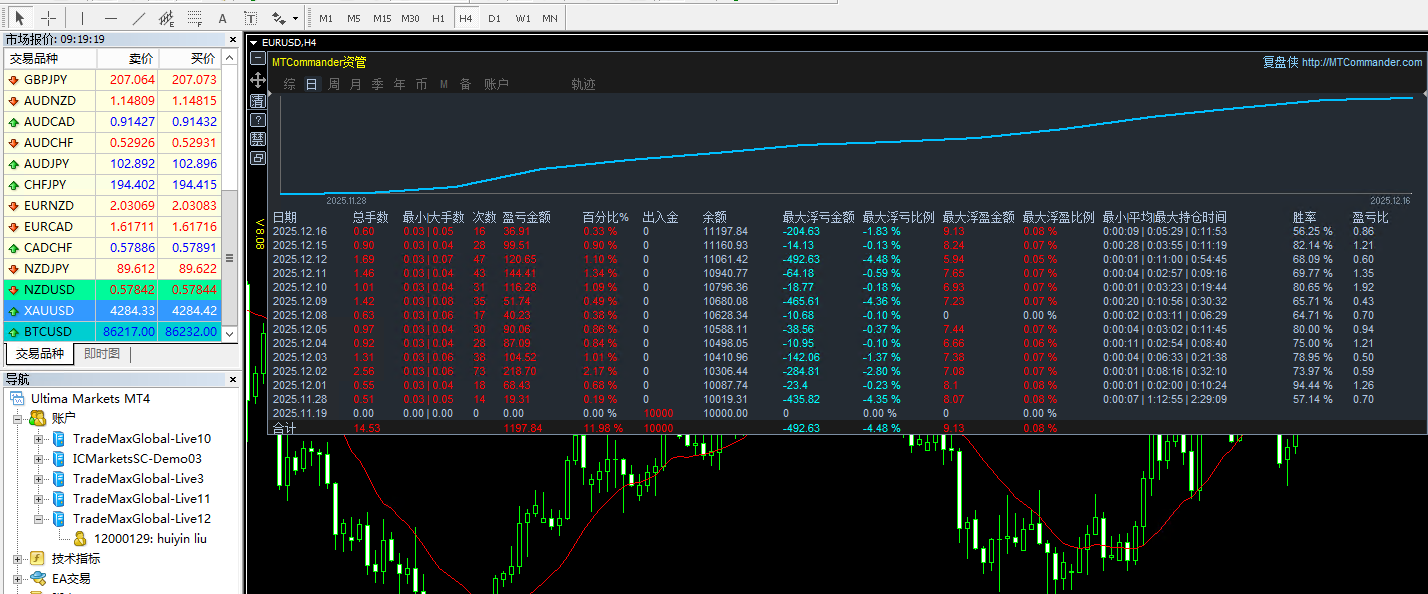
Task: Open the 综 summary tab
Action: tap(290, 84)
